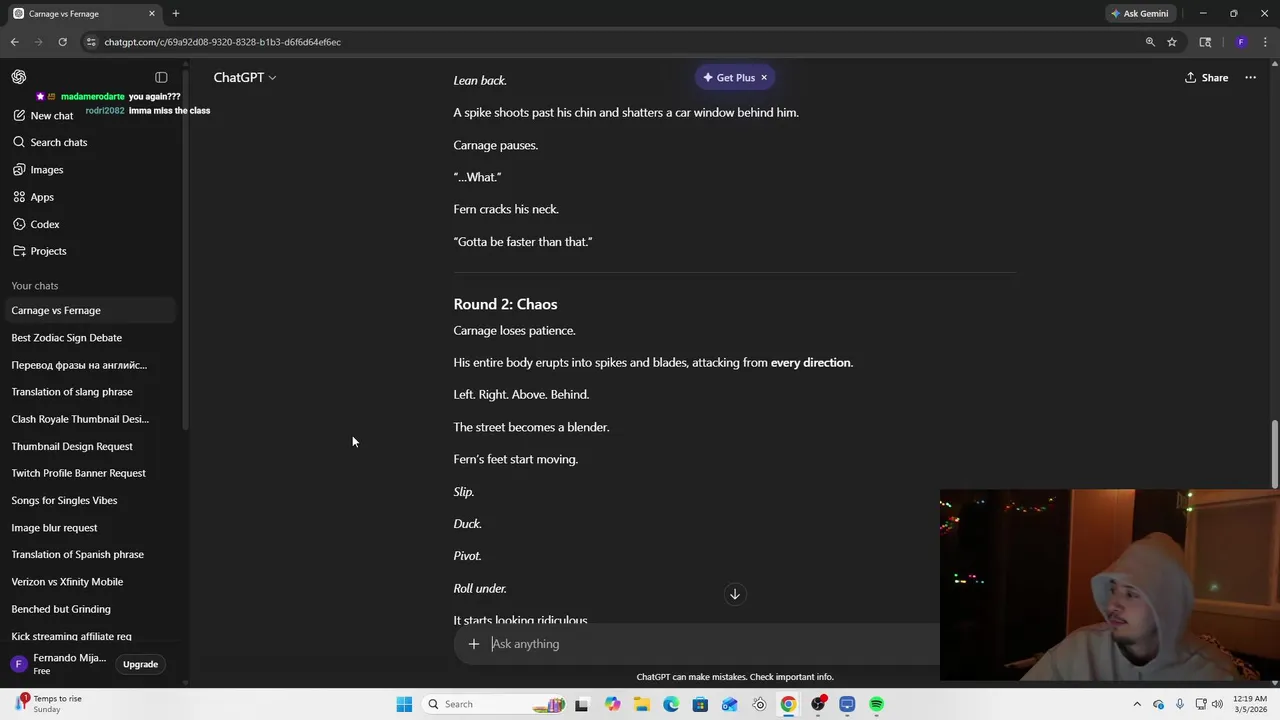This screenshot has height=720, width=1280.
Task: Open Microsoft Store from the taskbar
Action: [x=700, y=704]
